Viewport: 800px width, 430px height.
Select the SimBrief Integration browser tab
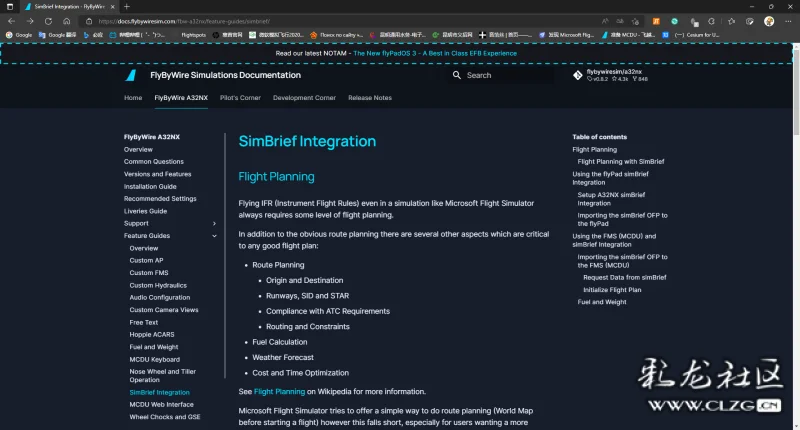click(70, 7)
